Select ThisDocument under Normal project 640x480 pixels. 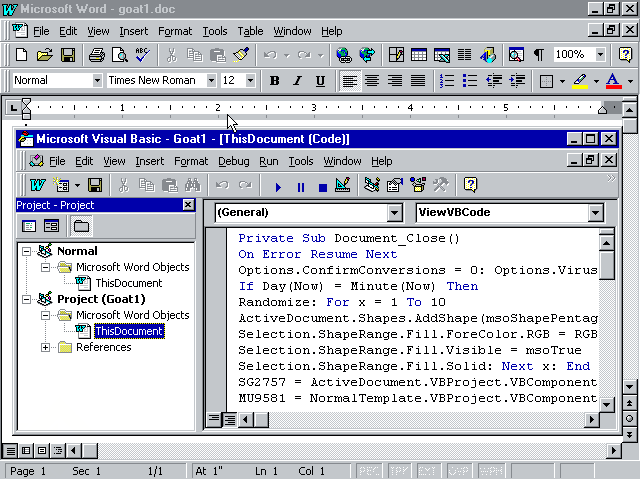(x=129, y=283)
